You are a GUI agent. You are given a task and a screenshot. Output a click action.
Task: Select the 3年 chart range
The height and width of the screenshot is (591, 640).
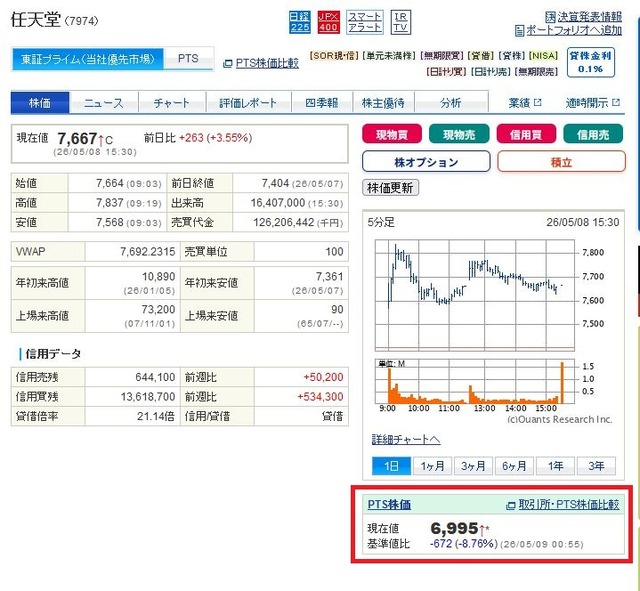[596, 466]
